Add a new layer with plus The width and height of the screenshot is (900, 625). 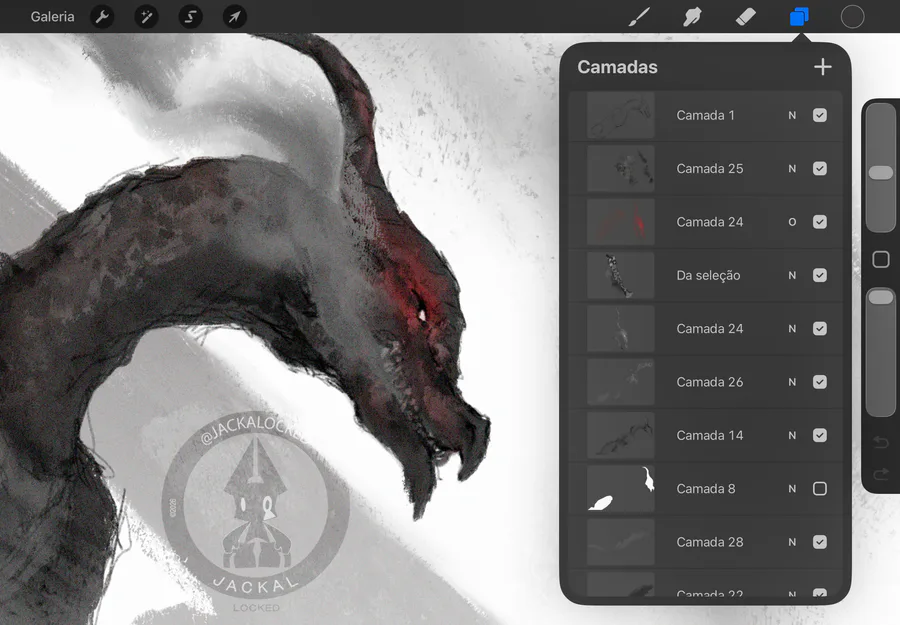click(x=823, y=67)
